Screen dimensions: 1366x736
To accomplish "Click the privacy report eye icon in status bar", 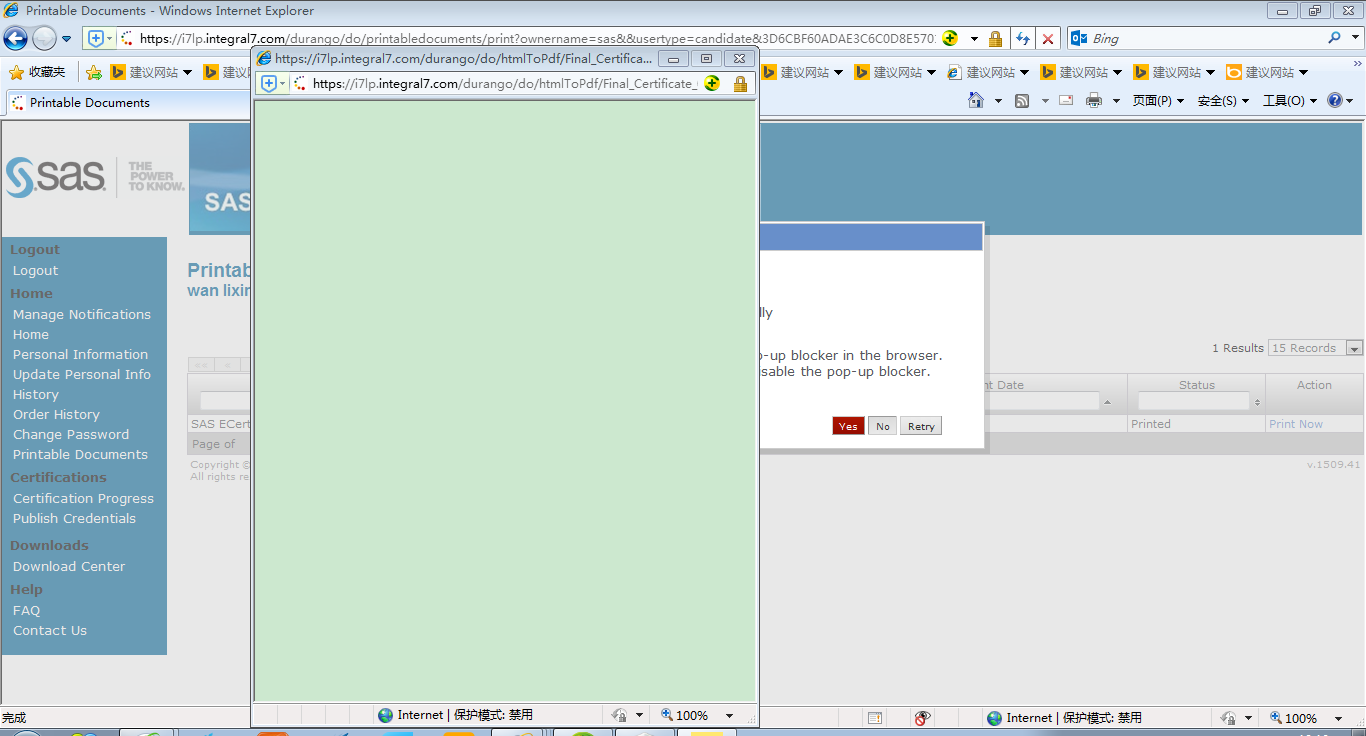I will [922, 718].
